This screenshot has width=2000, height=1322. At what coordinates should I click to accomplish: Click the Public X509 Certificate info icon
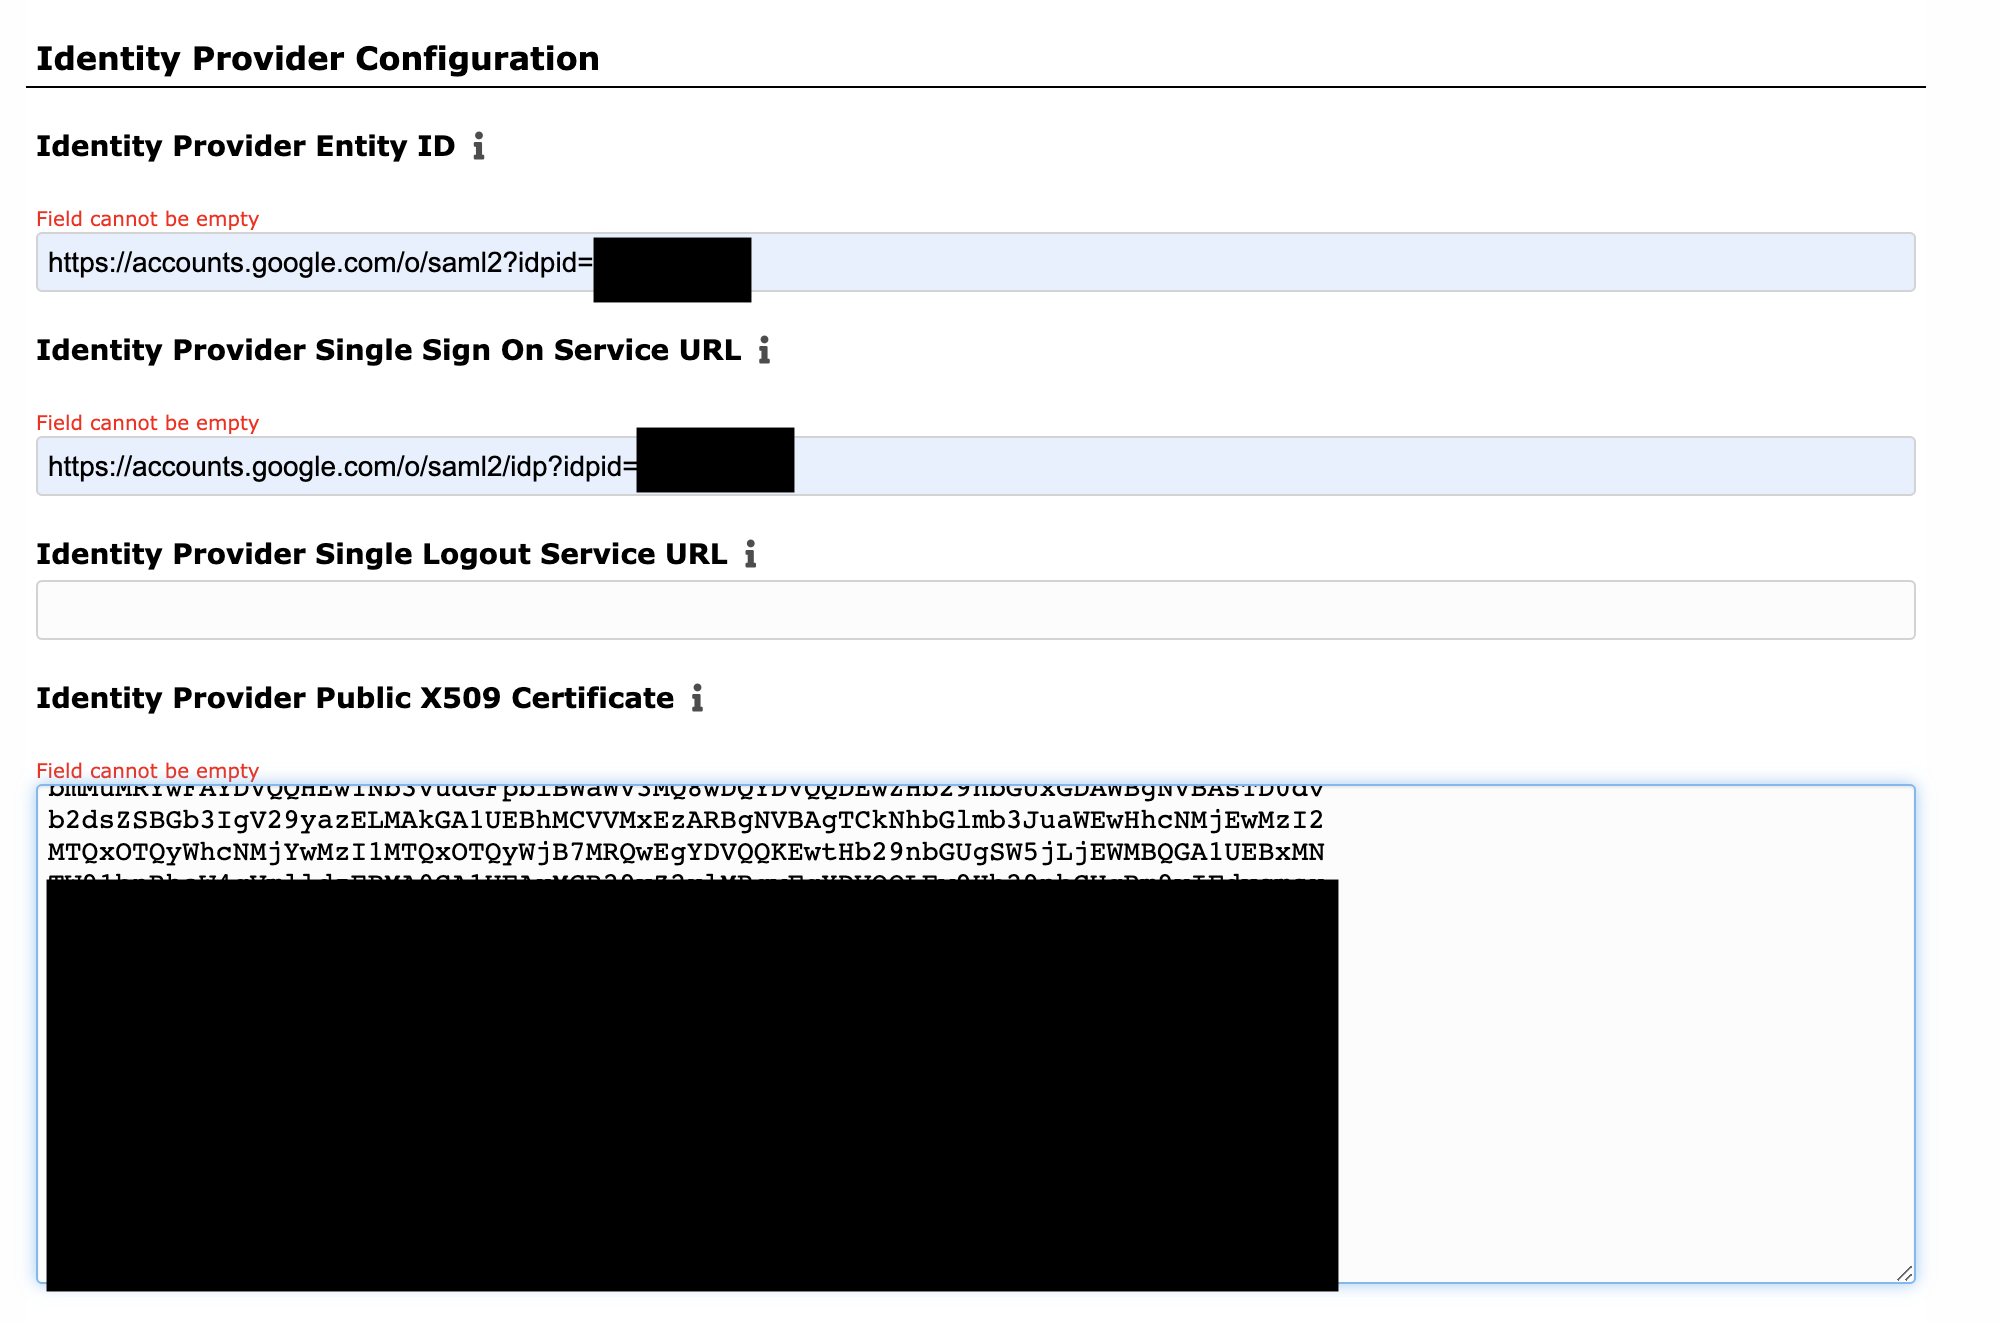tap(697, 699)
